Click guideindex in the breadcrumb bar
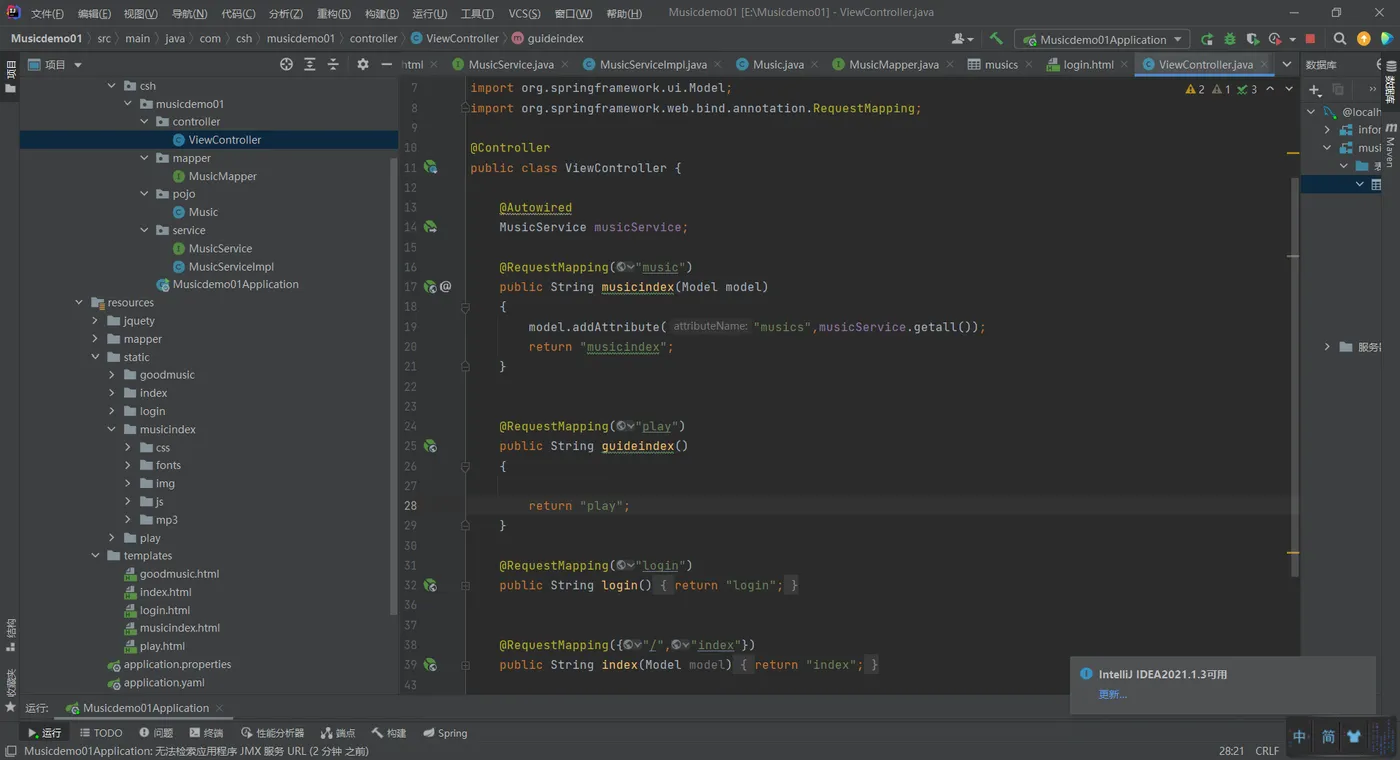1400x760 pixels. [555, 38]
